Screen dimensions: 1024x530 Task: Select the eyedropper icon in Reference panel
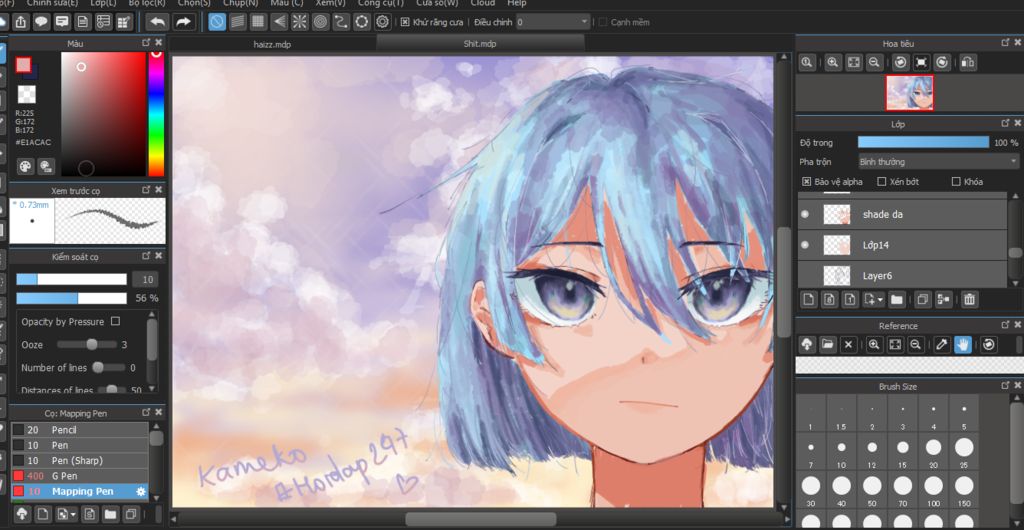pos(942,344)
